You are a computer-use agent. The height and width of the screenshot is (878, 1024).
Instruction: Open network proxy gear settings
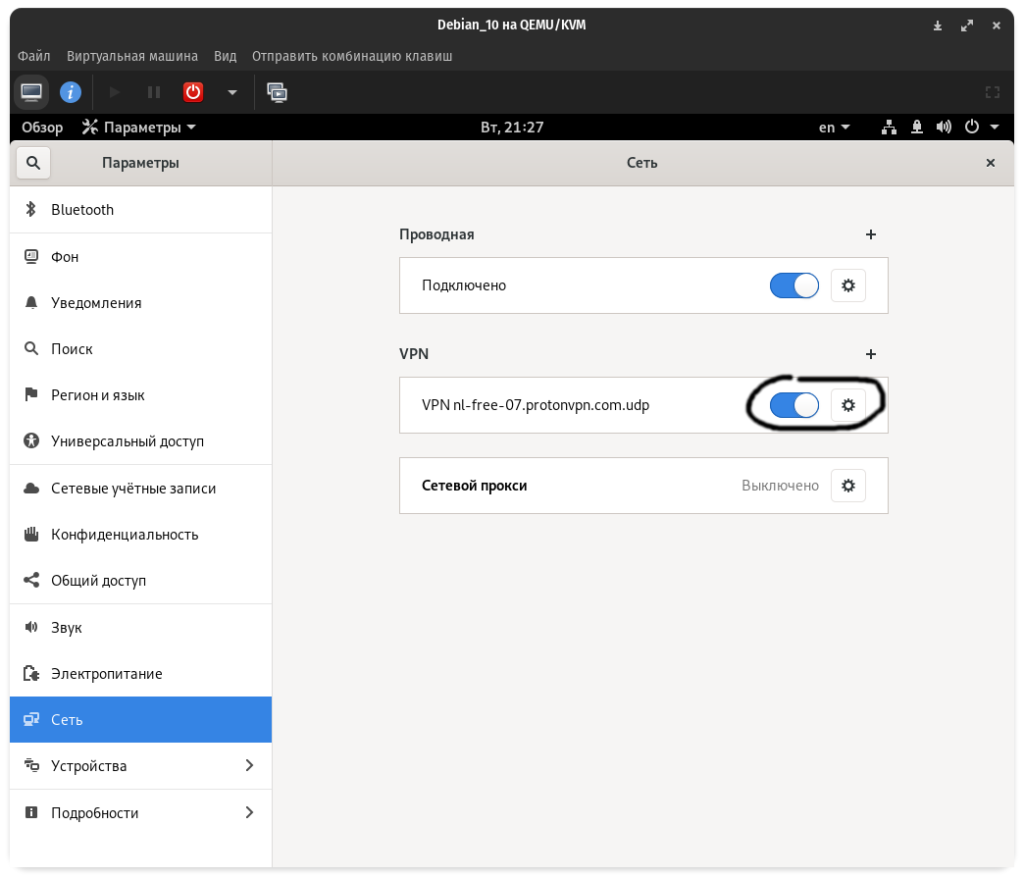pos(848,485)
